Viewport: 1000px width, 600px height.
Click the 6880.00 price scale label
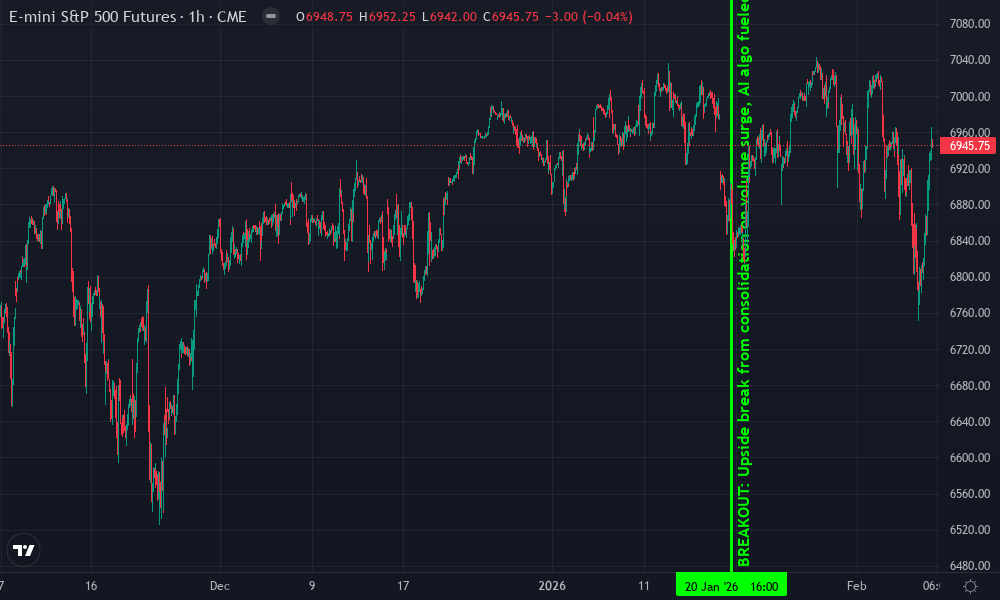969,205
